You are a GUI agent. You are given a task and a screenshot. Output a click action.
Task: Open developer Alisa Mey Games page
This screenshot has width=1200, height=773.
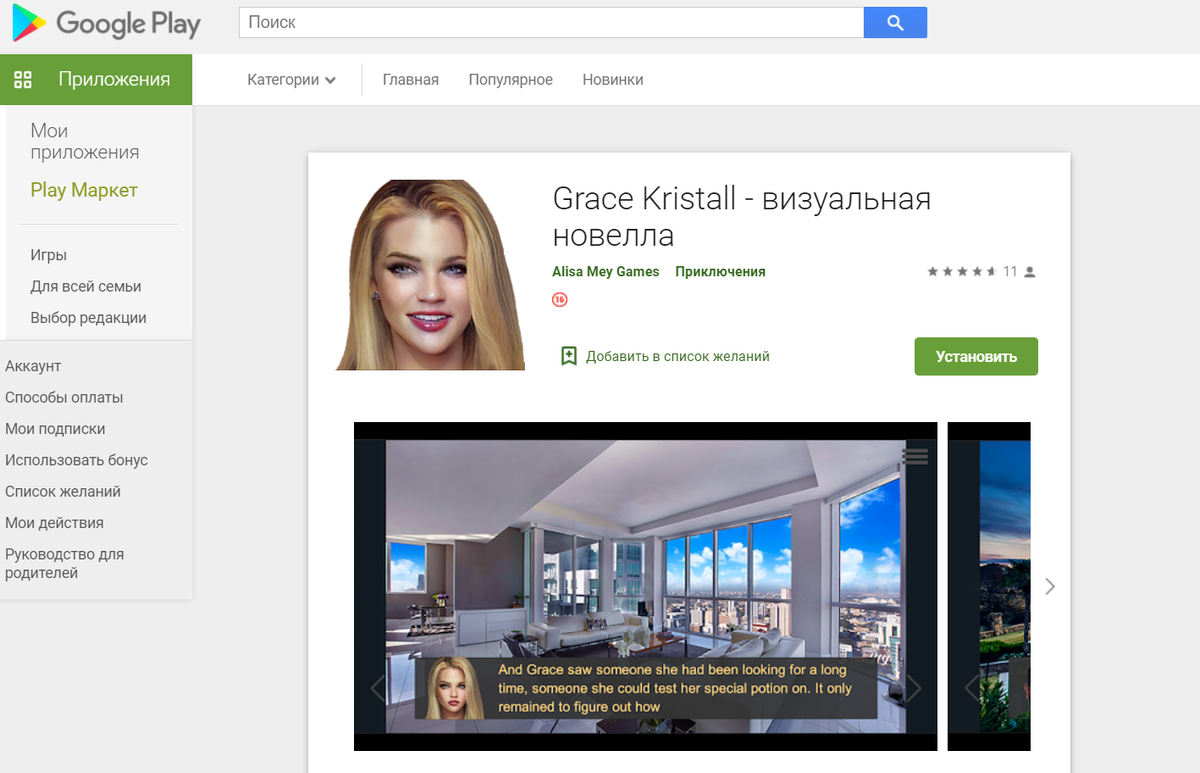click(x=606, y=271)
